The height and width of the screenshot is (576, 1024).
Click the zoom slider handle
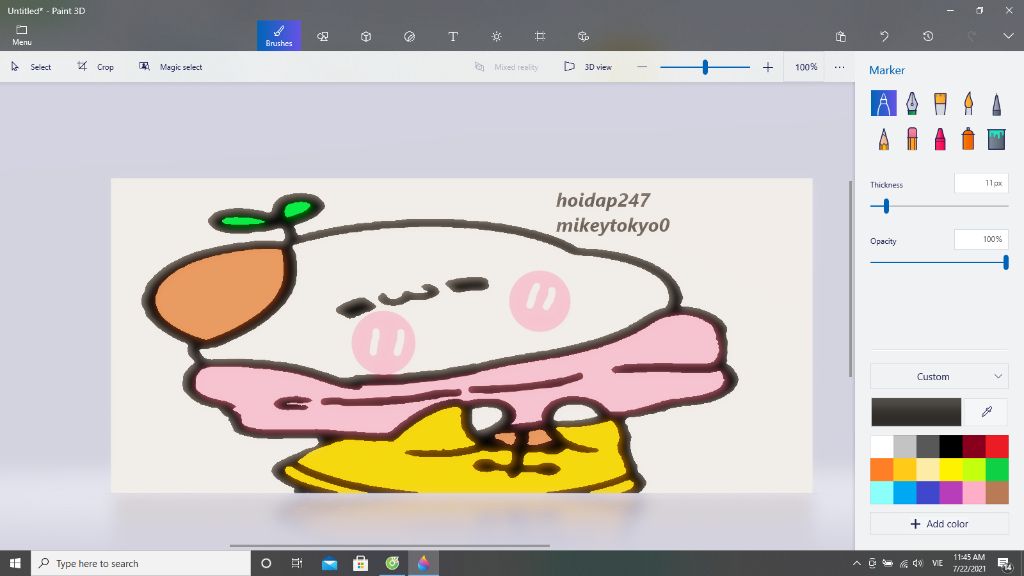705,67
